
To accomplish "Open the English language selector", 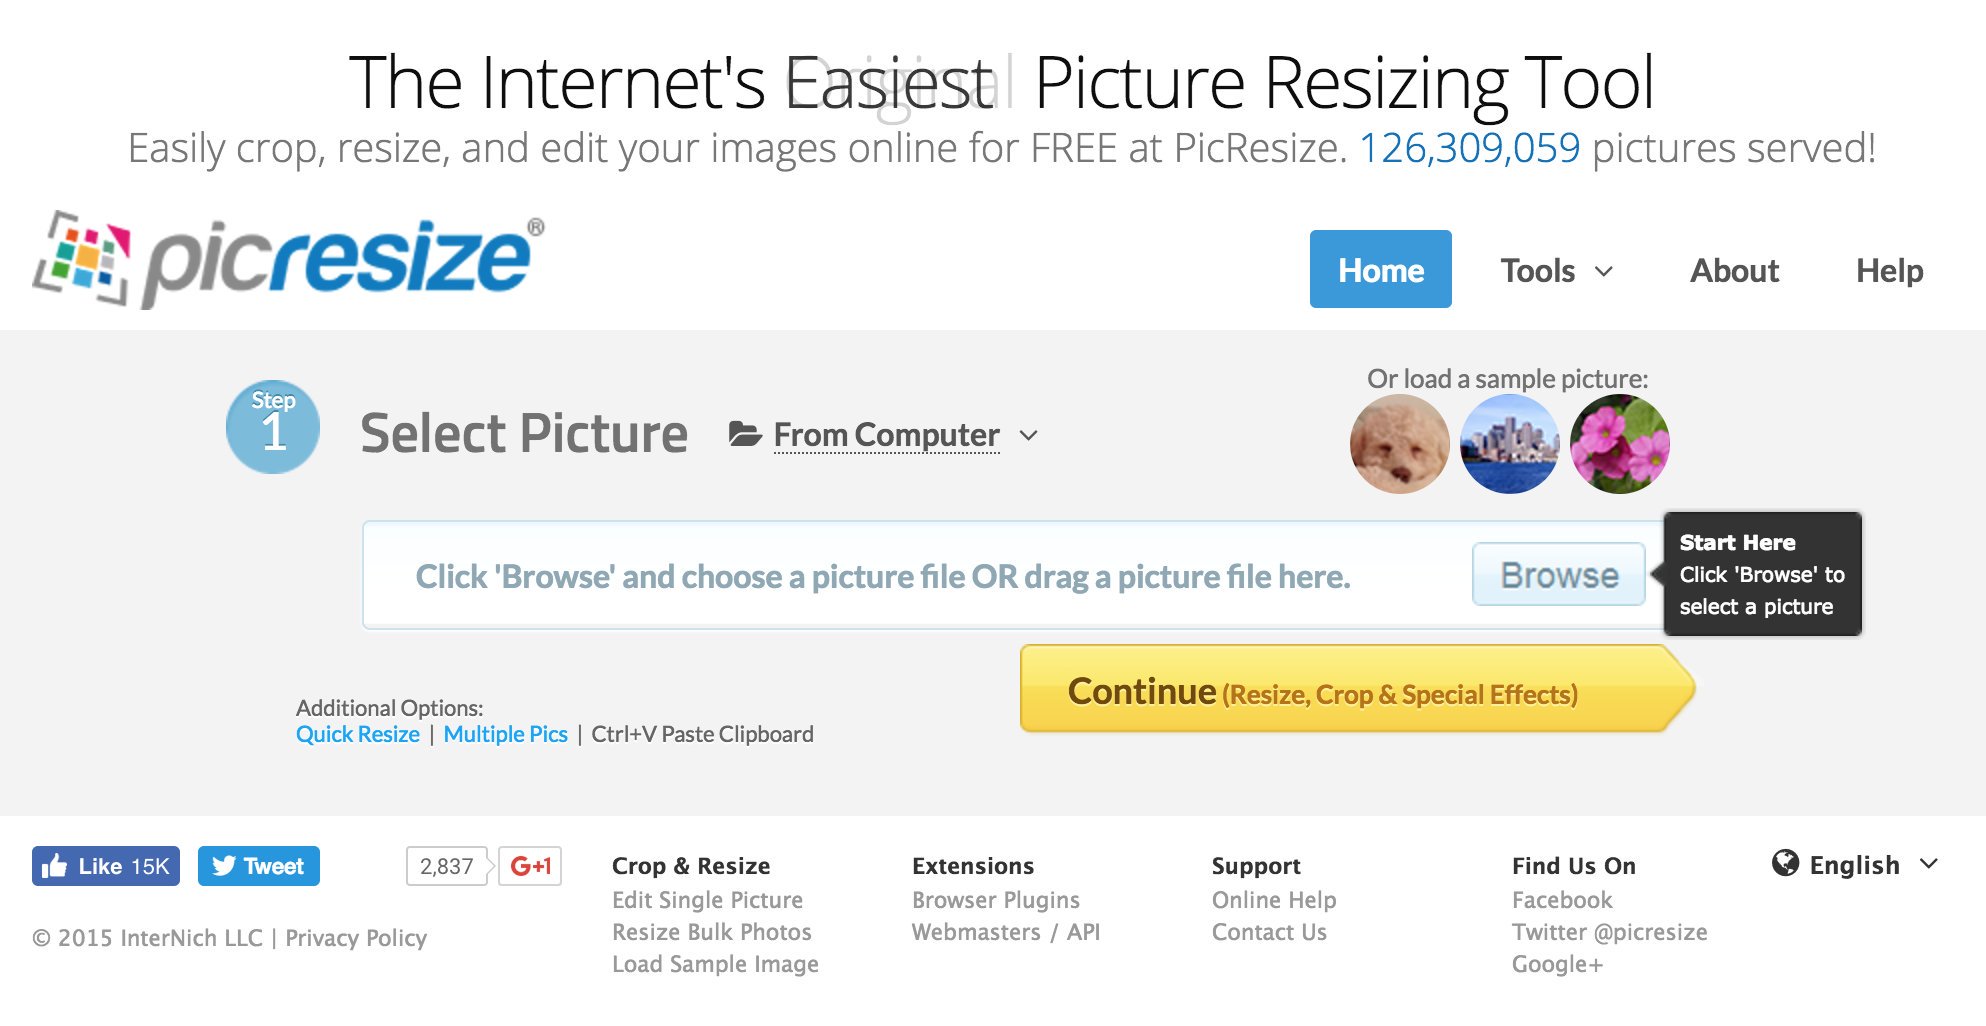I will click(1856, 865).
